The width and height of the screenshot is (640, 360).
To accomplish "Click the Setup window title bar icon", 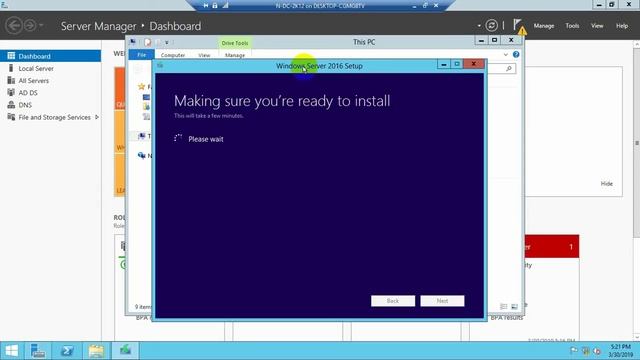I will [x=160, y=65].
